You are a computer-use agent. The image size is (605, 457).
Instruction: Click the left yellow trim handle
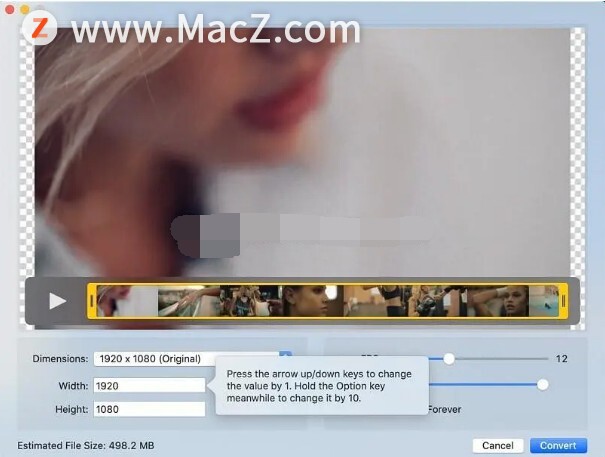(x=92, y=301)
